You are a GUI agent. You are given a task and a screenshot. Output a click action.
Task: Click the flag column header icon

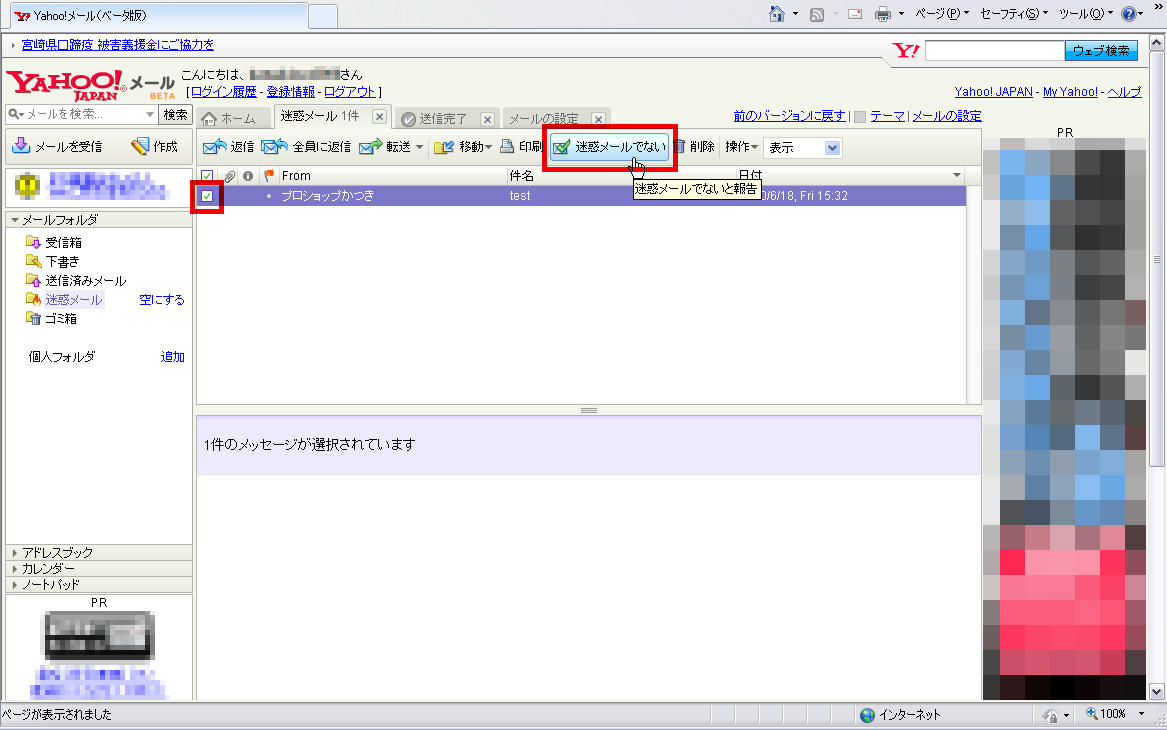click(x=269, y=176)
